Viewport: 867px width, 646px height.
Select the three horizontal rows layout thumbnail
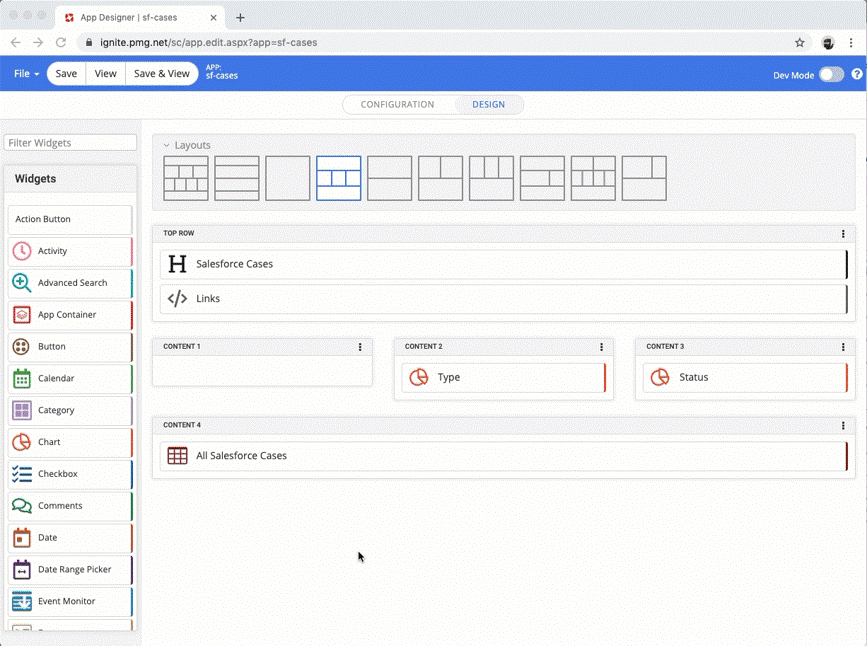[x=237, y=178]
